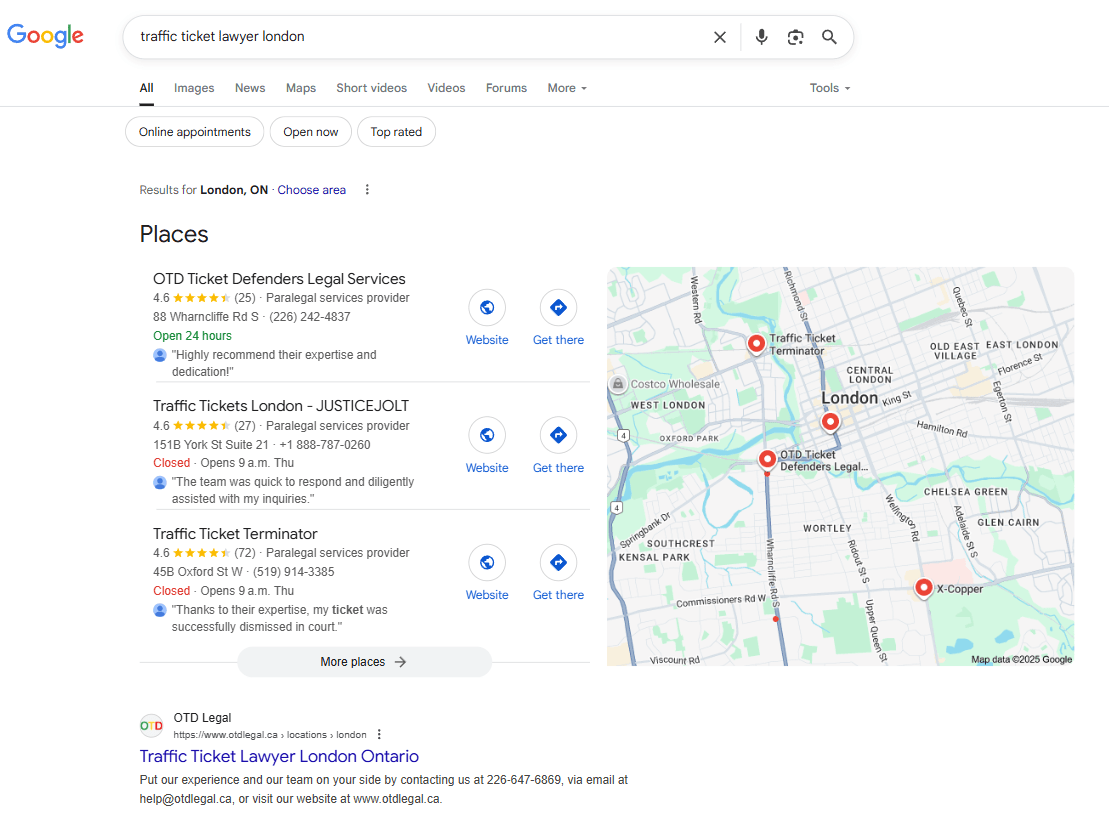Switch to the Images tab
The image size is (1109, 814).
(194, 88)
